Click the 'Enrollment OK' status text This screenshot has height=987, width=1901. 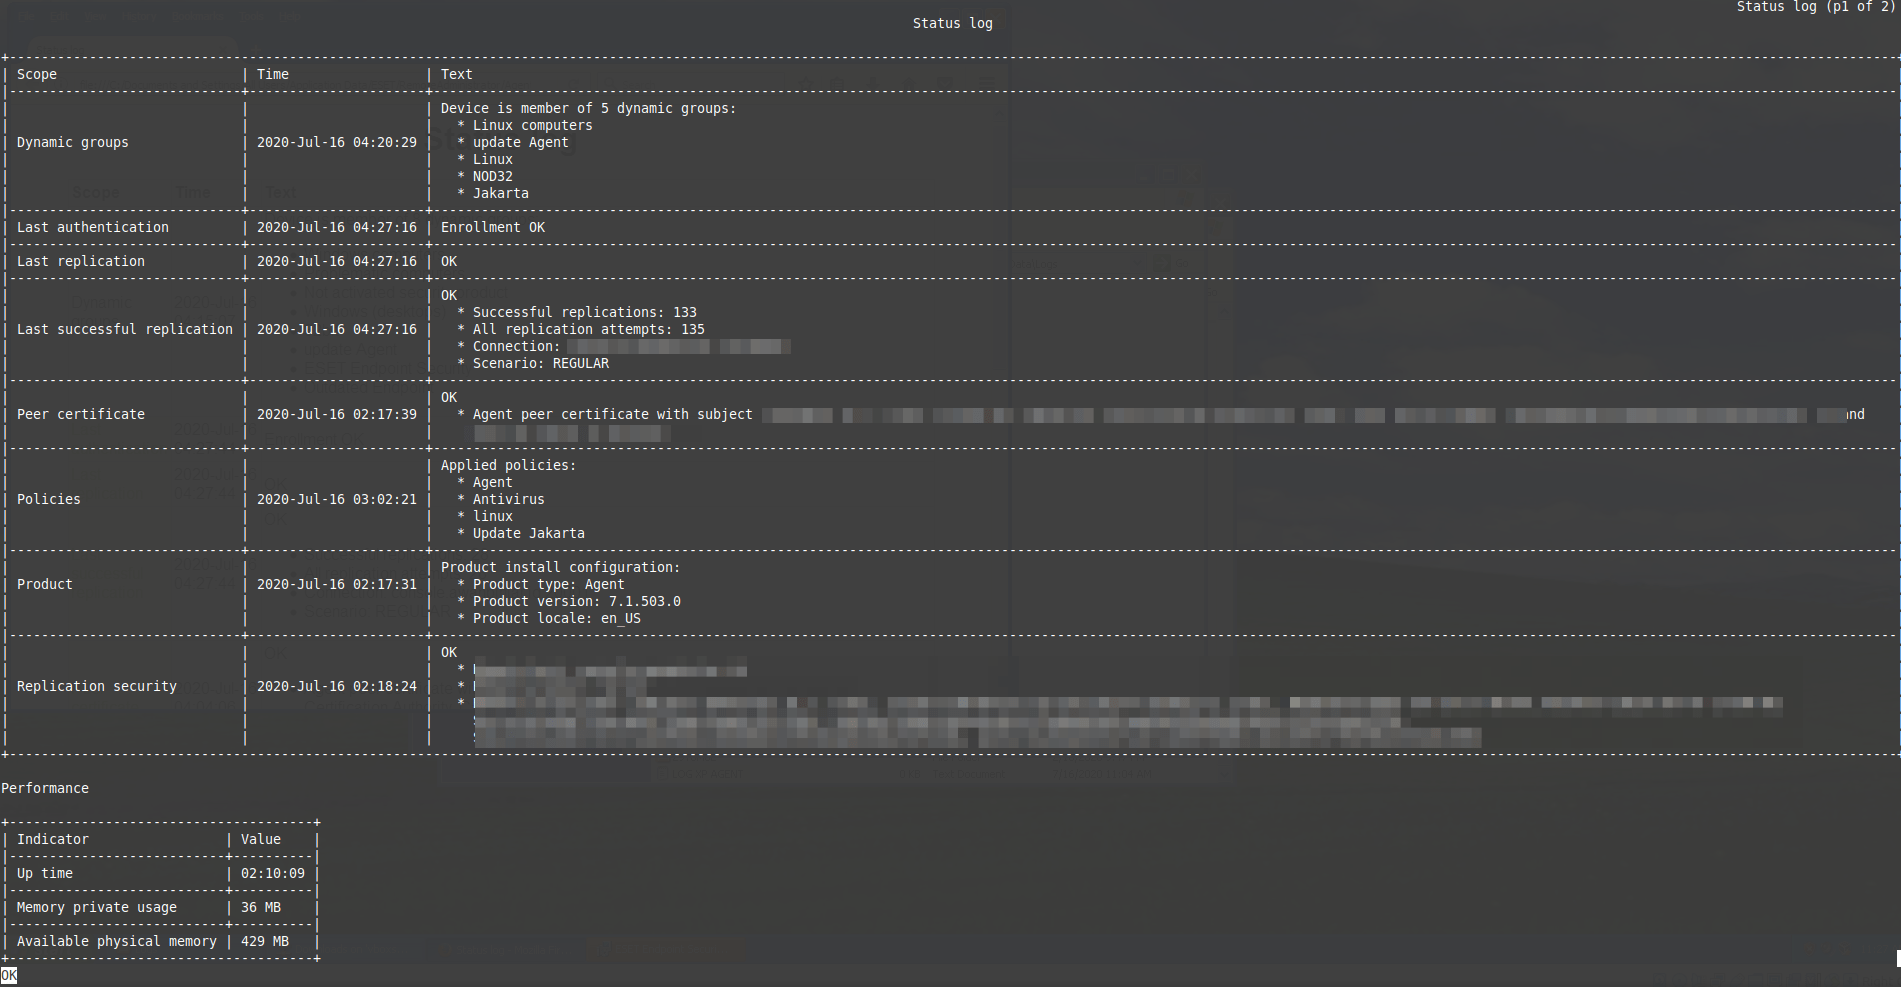pyautogui.click(x=493, y=227)
